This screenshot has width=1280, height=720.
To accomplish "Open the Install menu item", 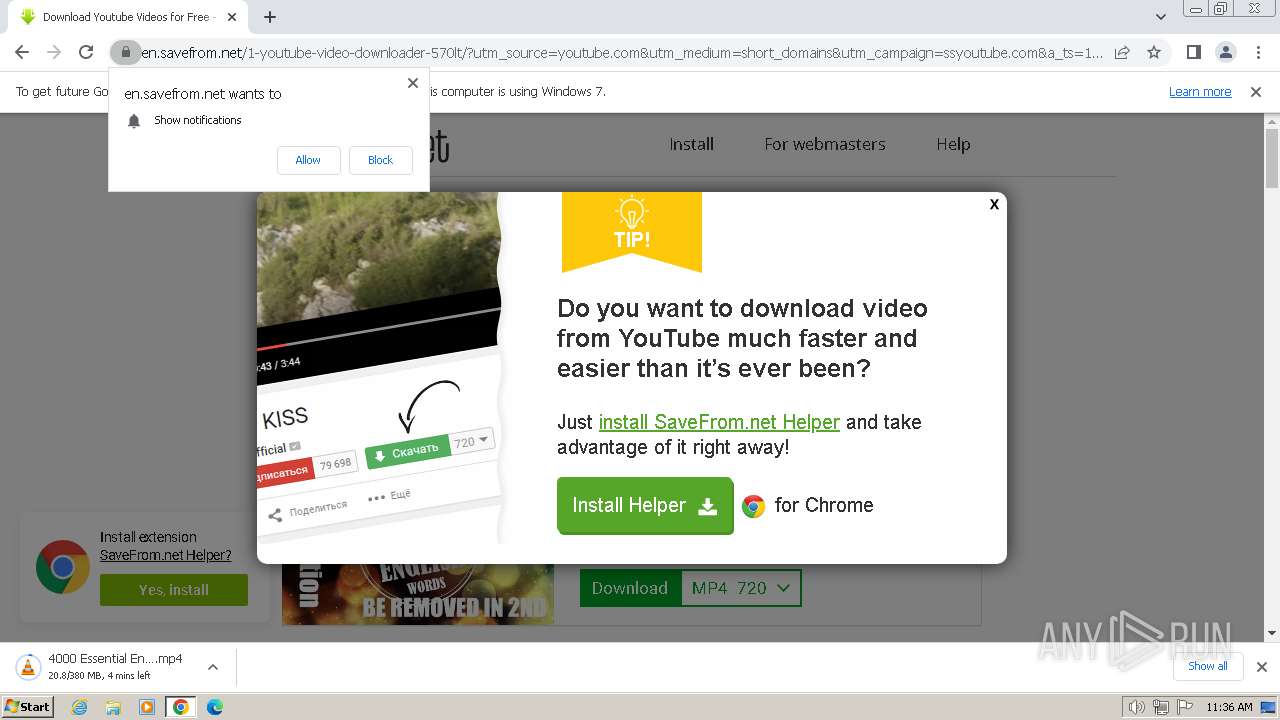I will [x=691, y=144].
